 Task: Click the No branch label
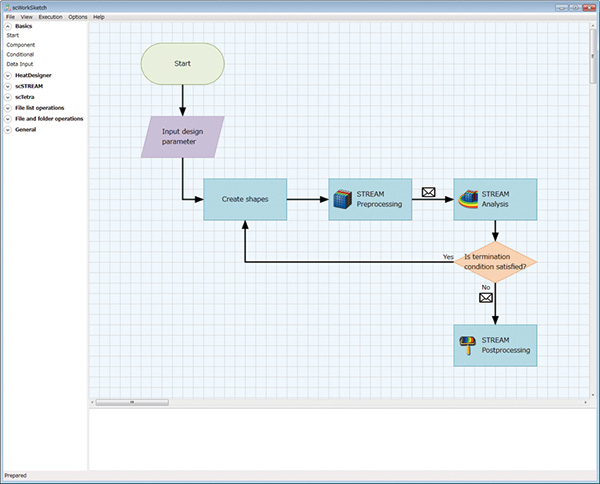pyautogui.click(x=486, y=287)
